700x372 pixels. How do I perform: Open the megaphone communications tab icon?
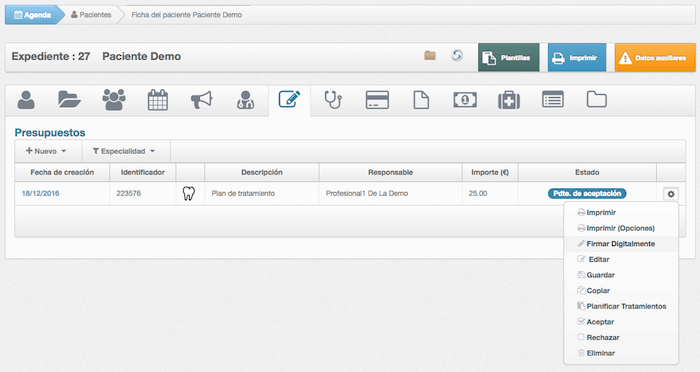tap(202, 100)
